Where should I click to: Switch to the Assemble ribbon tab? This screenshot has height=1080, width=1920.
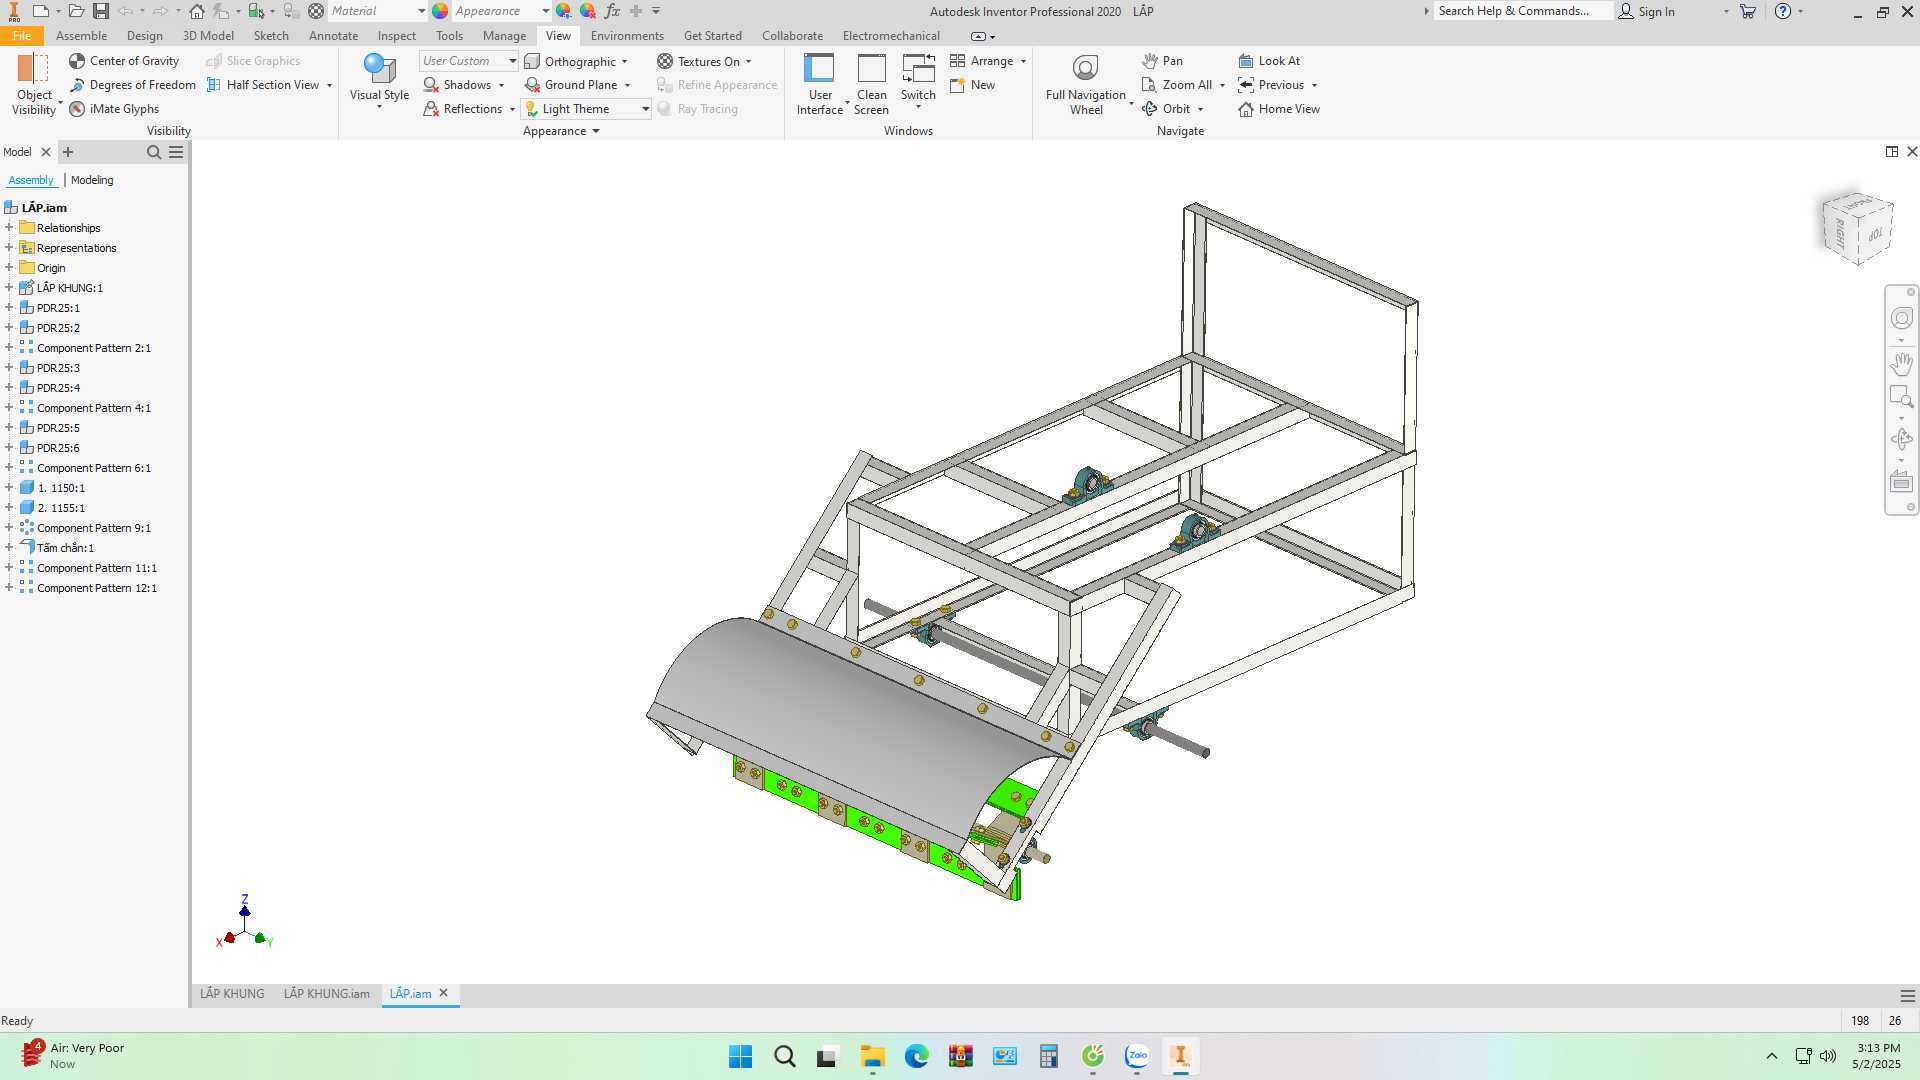click(81, 36)
